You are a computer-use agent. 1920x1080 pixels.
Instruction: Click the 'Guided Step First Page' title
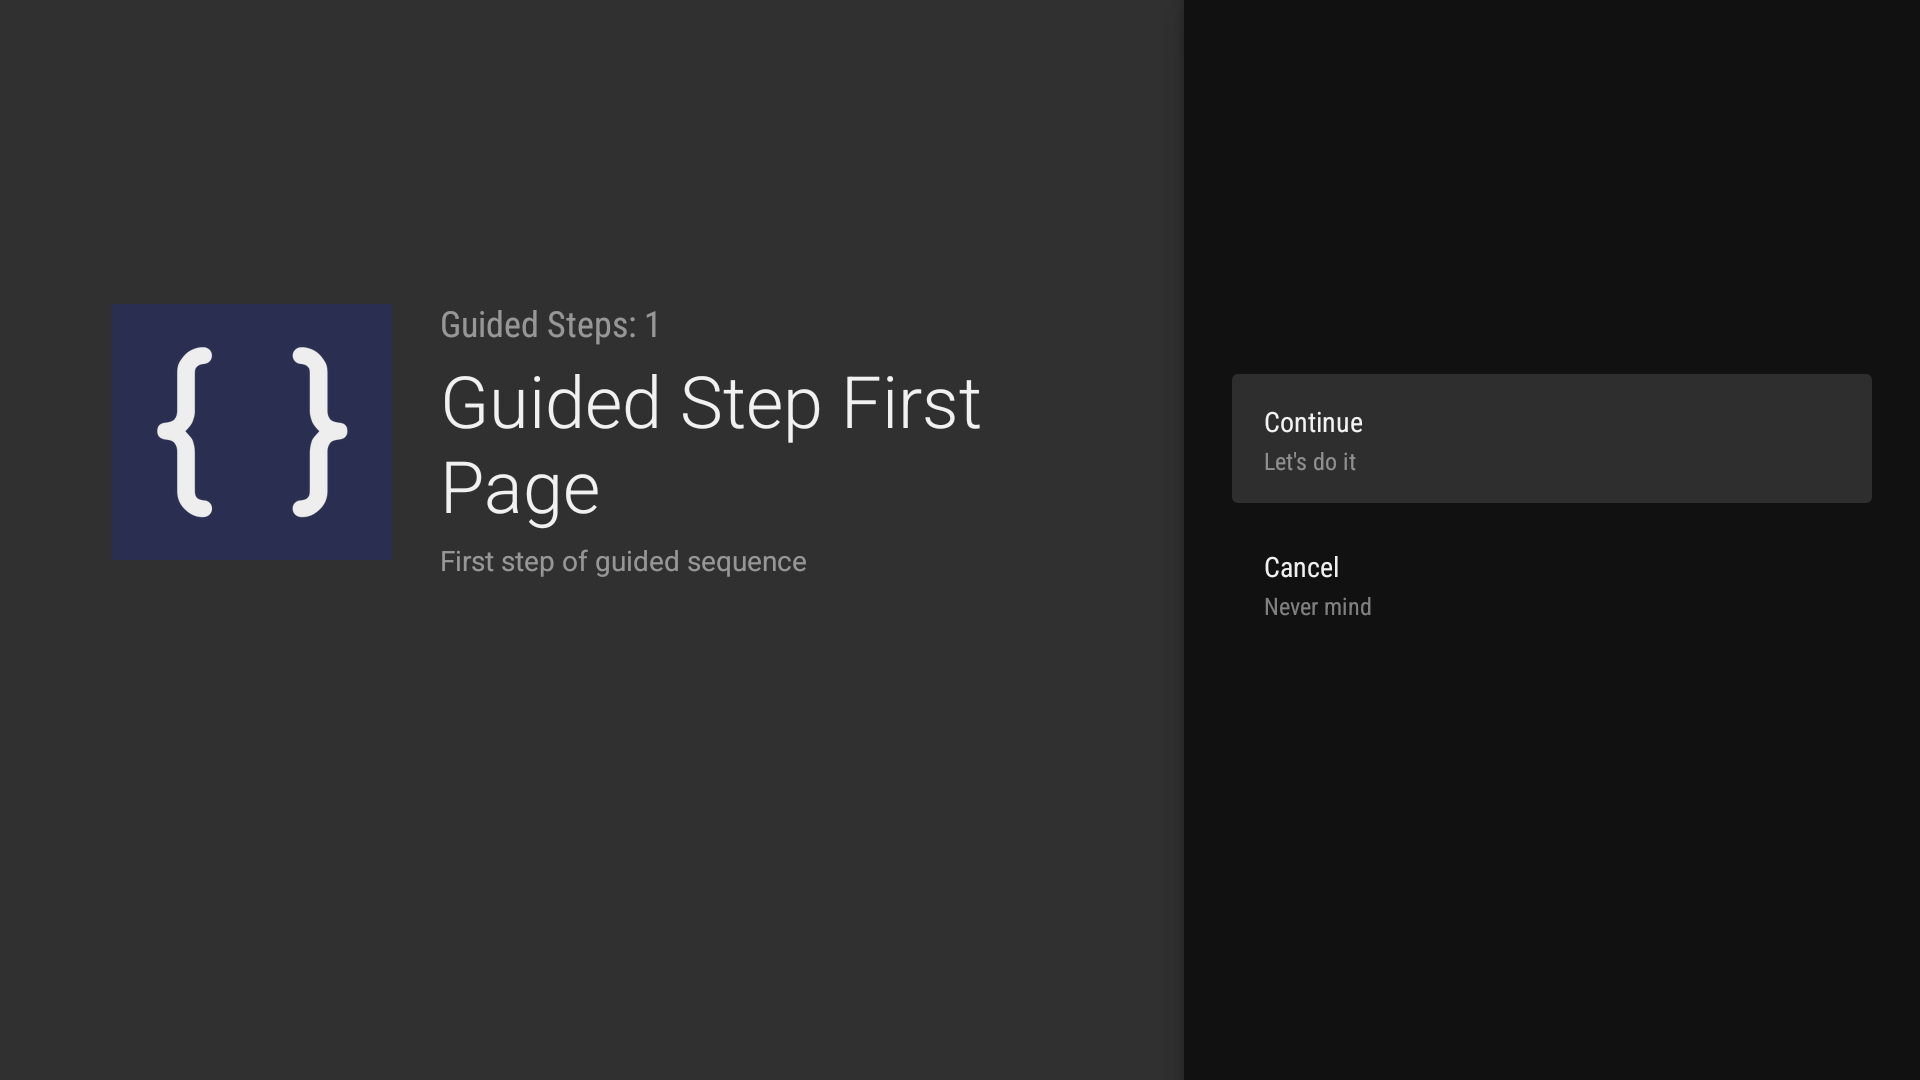710,445
